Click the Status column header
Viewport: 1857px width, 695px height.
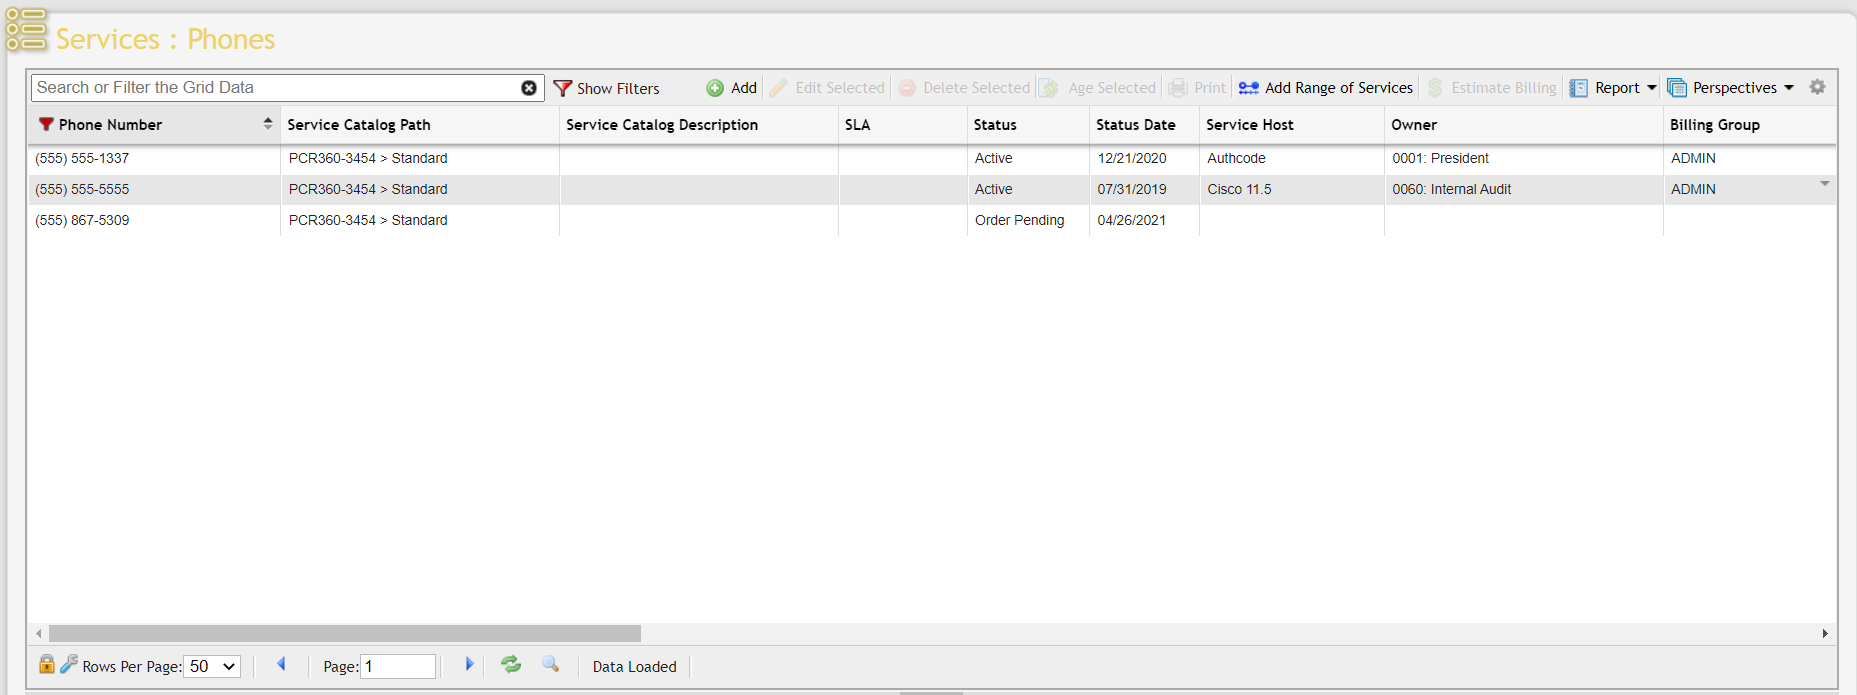[995, 125]
